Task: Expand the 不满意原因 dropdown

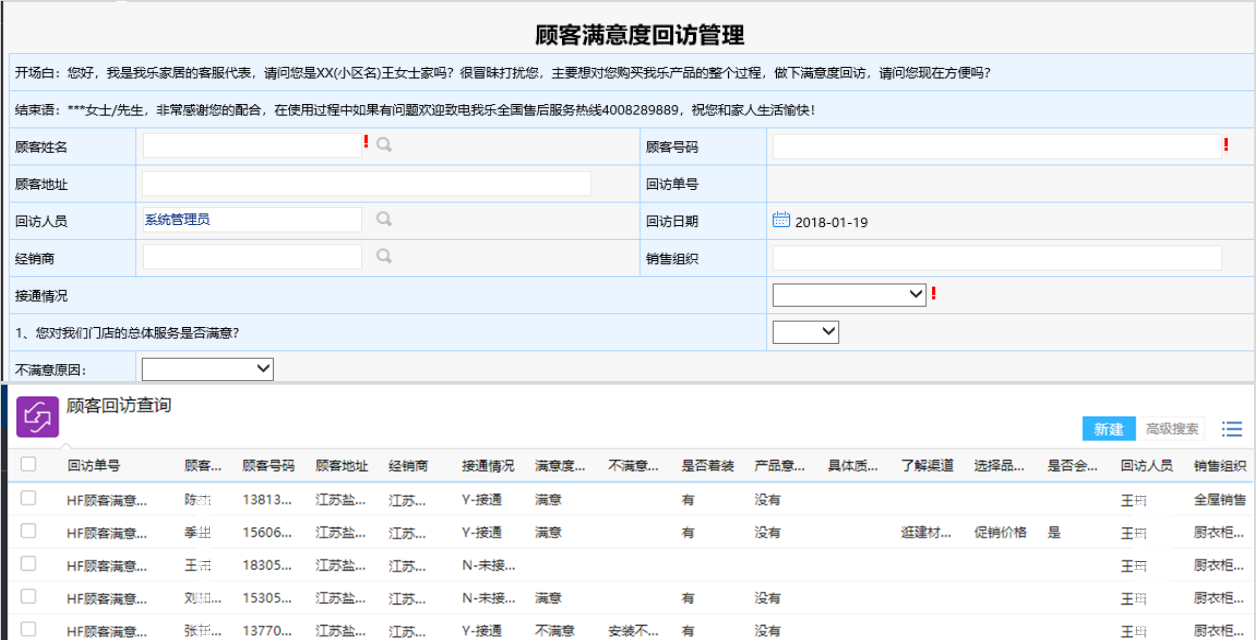Action: click(x=207, y=369)
